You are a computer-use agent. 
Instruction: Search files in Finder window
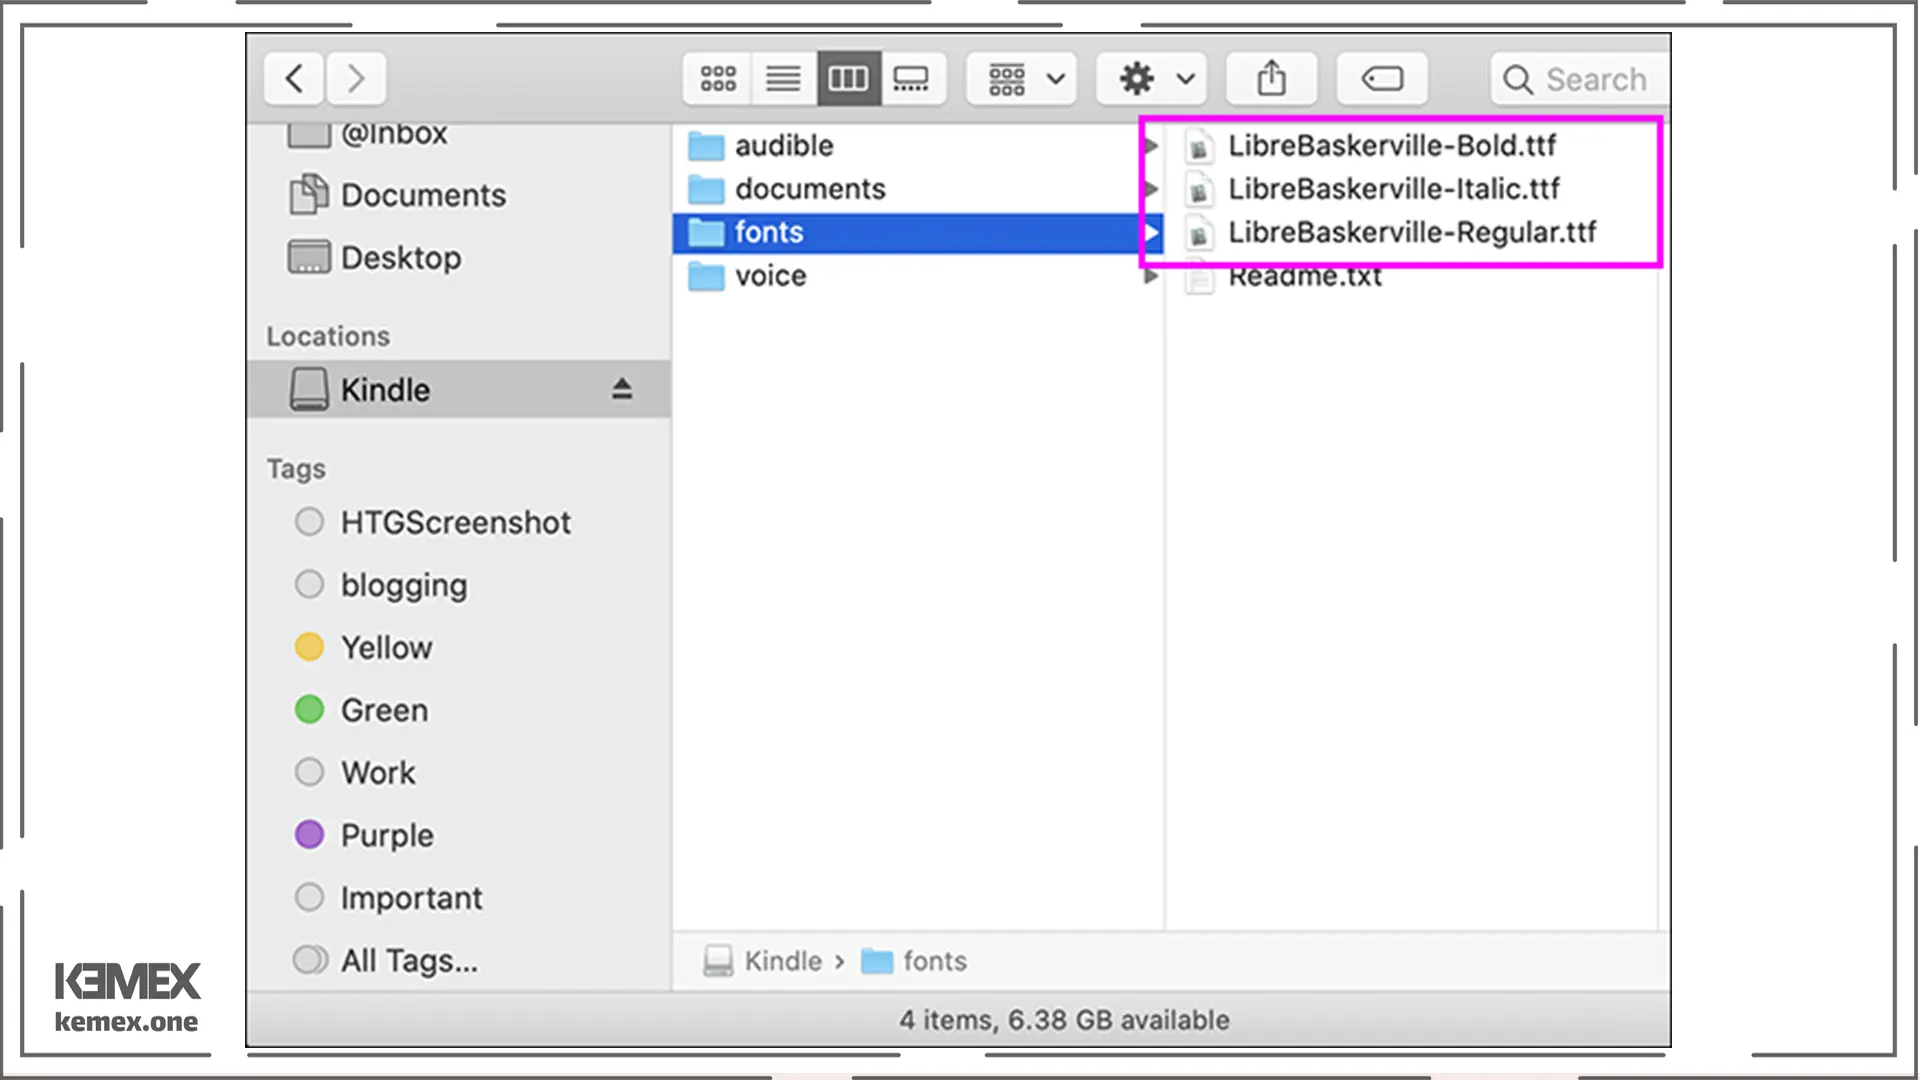[x=1572, y=79]
